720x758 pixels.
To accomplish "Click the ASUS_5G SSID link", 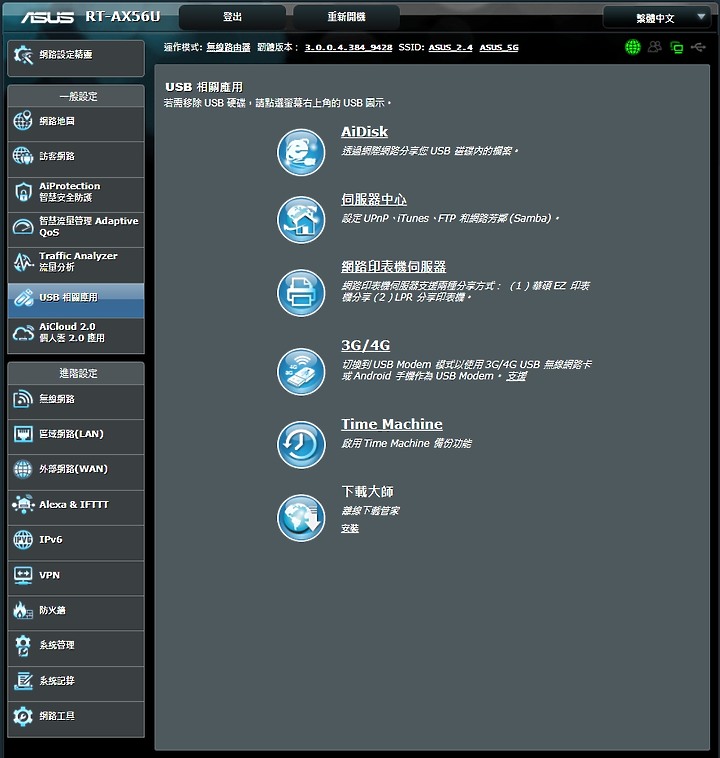I will coord(499,47).
